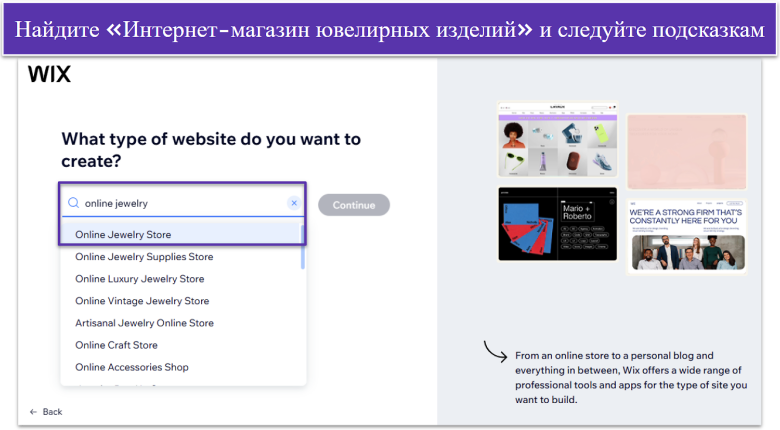
Task: Clear the search field with the X icon
Action: 294,203
